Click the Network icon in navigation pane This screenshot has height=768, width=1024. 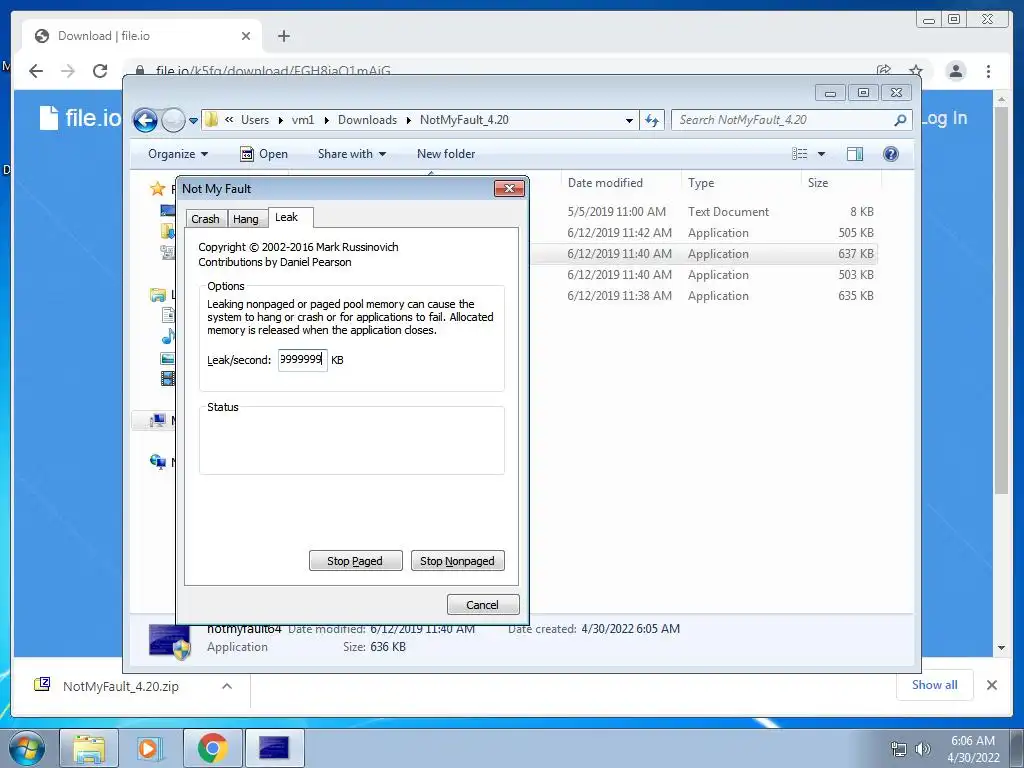click(157, 462)
